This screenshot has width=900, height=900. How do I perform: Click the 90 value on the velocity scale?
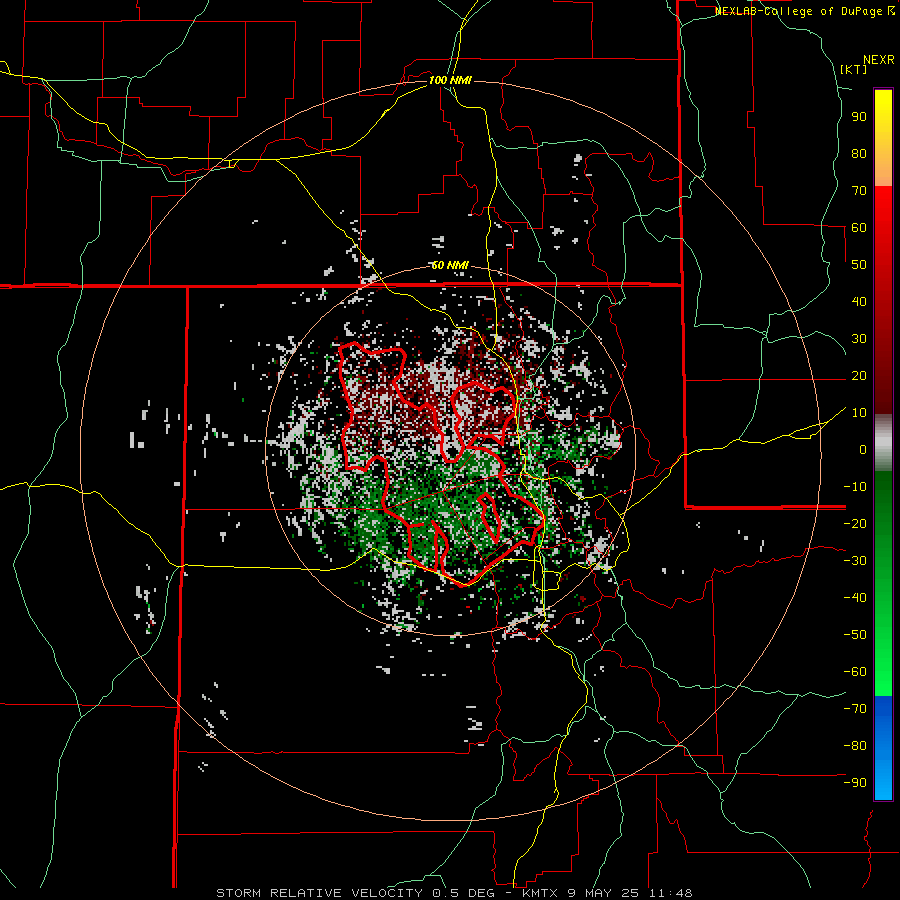click(x=859, y=117)
